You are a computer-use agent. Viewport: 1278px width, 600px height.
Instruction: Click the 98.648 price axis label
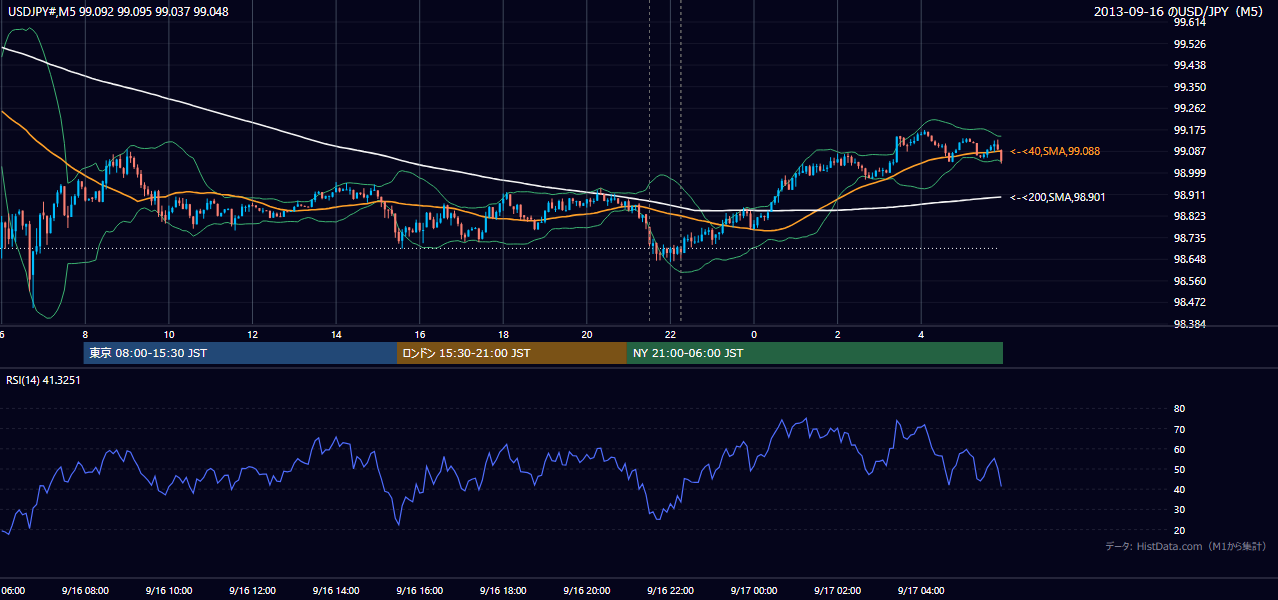pyautogui.click(x=1189, y=259)
